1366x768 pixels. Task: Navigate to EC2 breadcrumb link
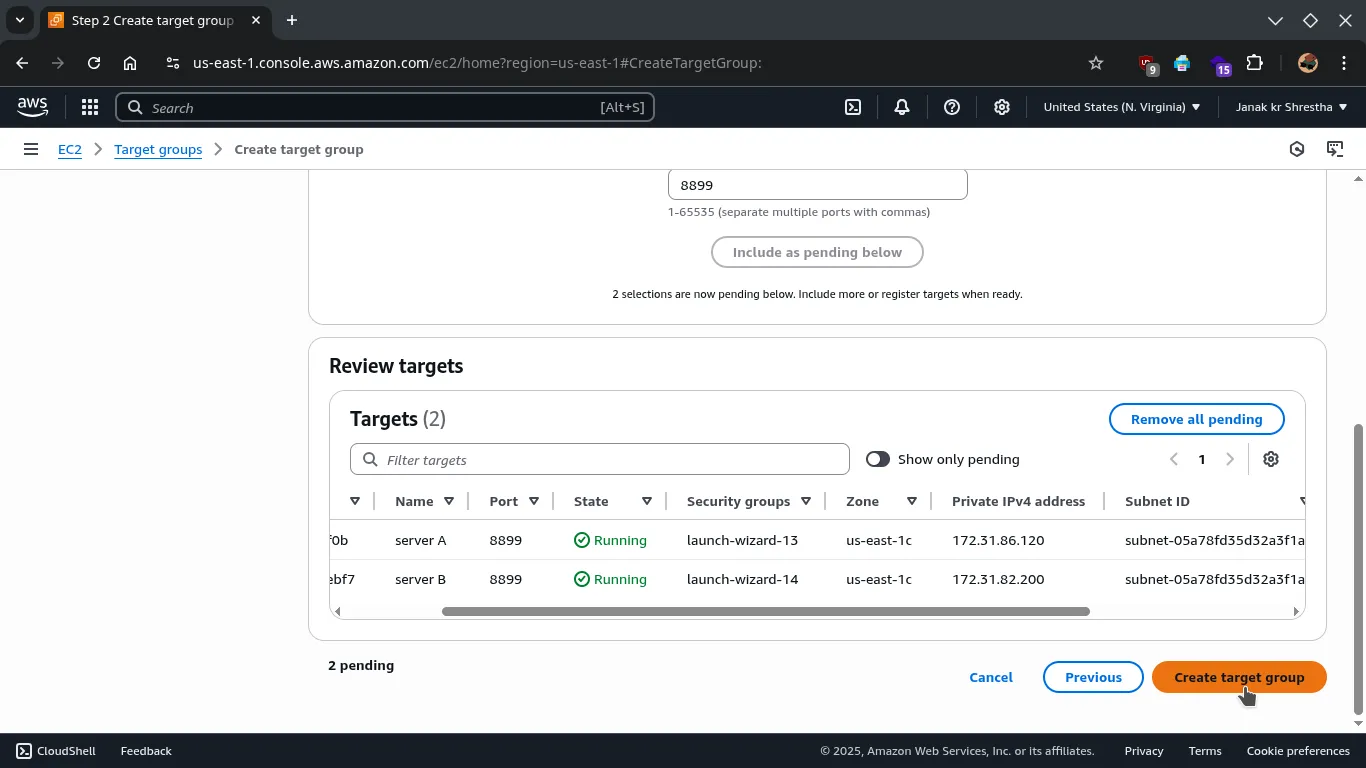click(x=69, y=149)
